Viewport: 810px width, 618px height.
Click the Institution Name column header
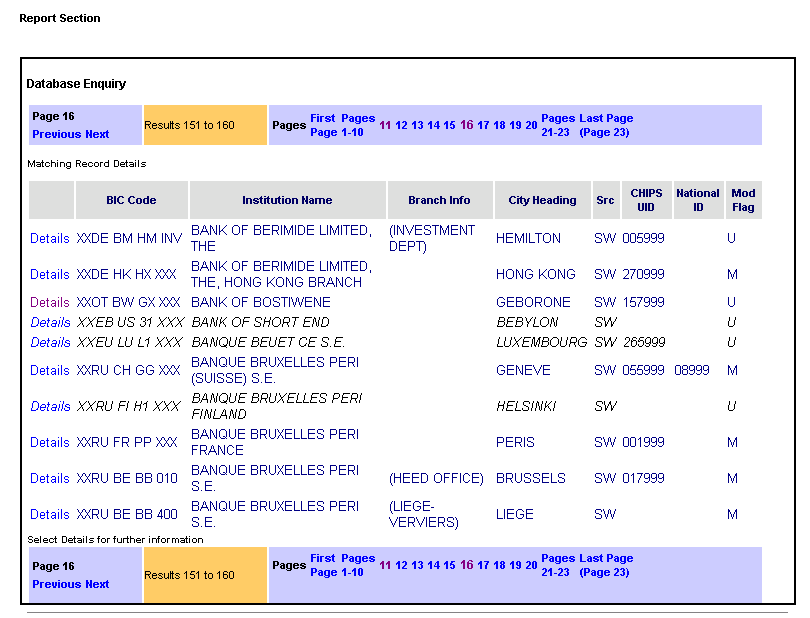pyautogui.click(x=288, y=200)
